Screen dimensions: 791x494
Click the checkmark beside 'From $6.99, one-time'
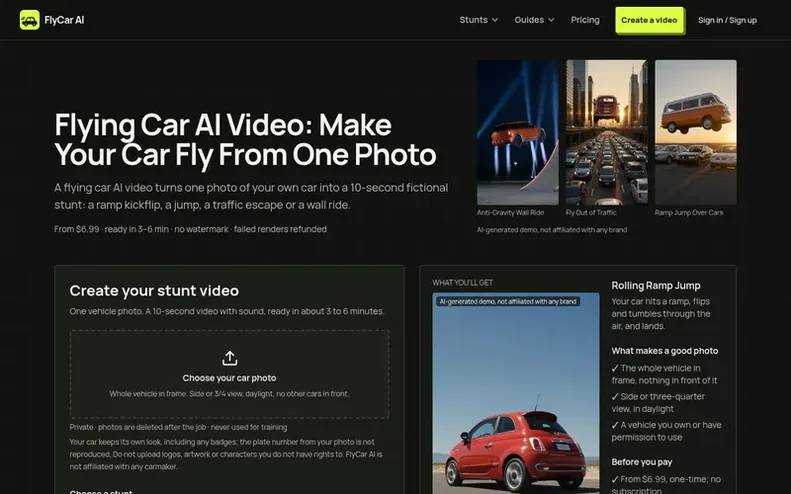(615, 479)
